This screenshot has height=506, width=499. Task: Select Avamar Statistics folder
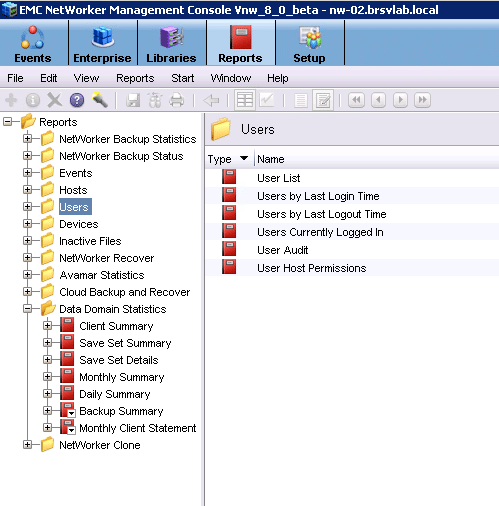point(102,275)
